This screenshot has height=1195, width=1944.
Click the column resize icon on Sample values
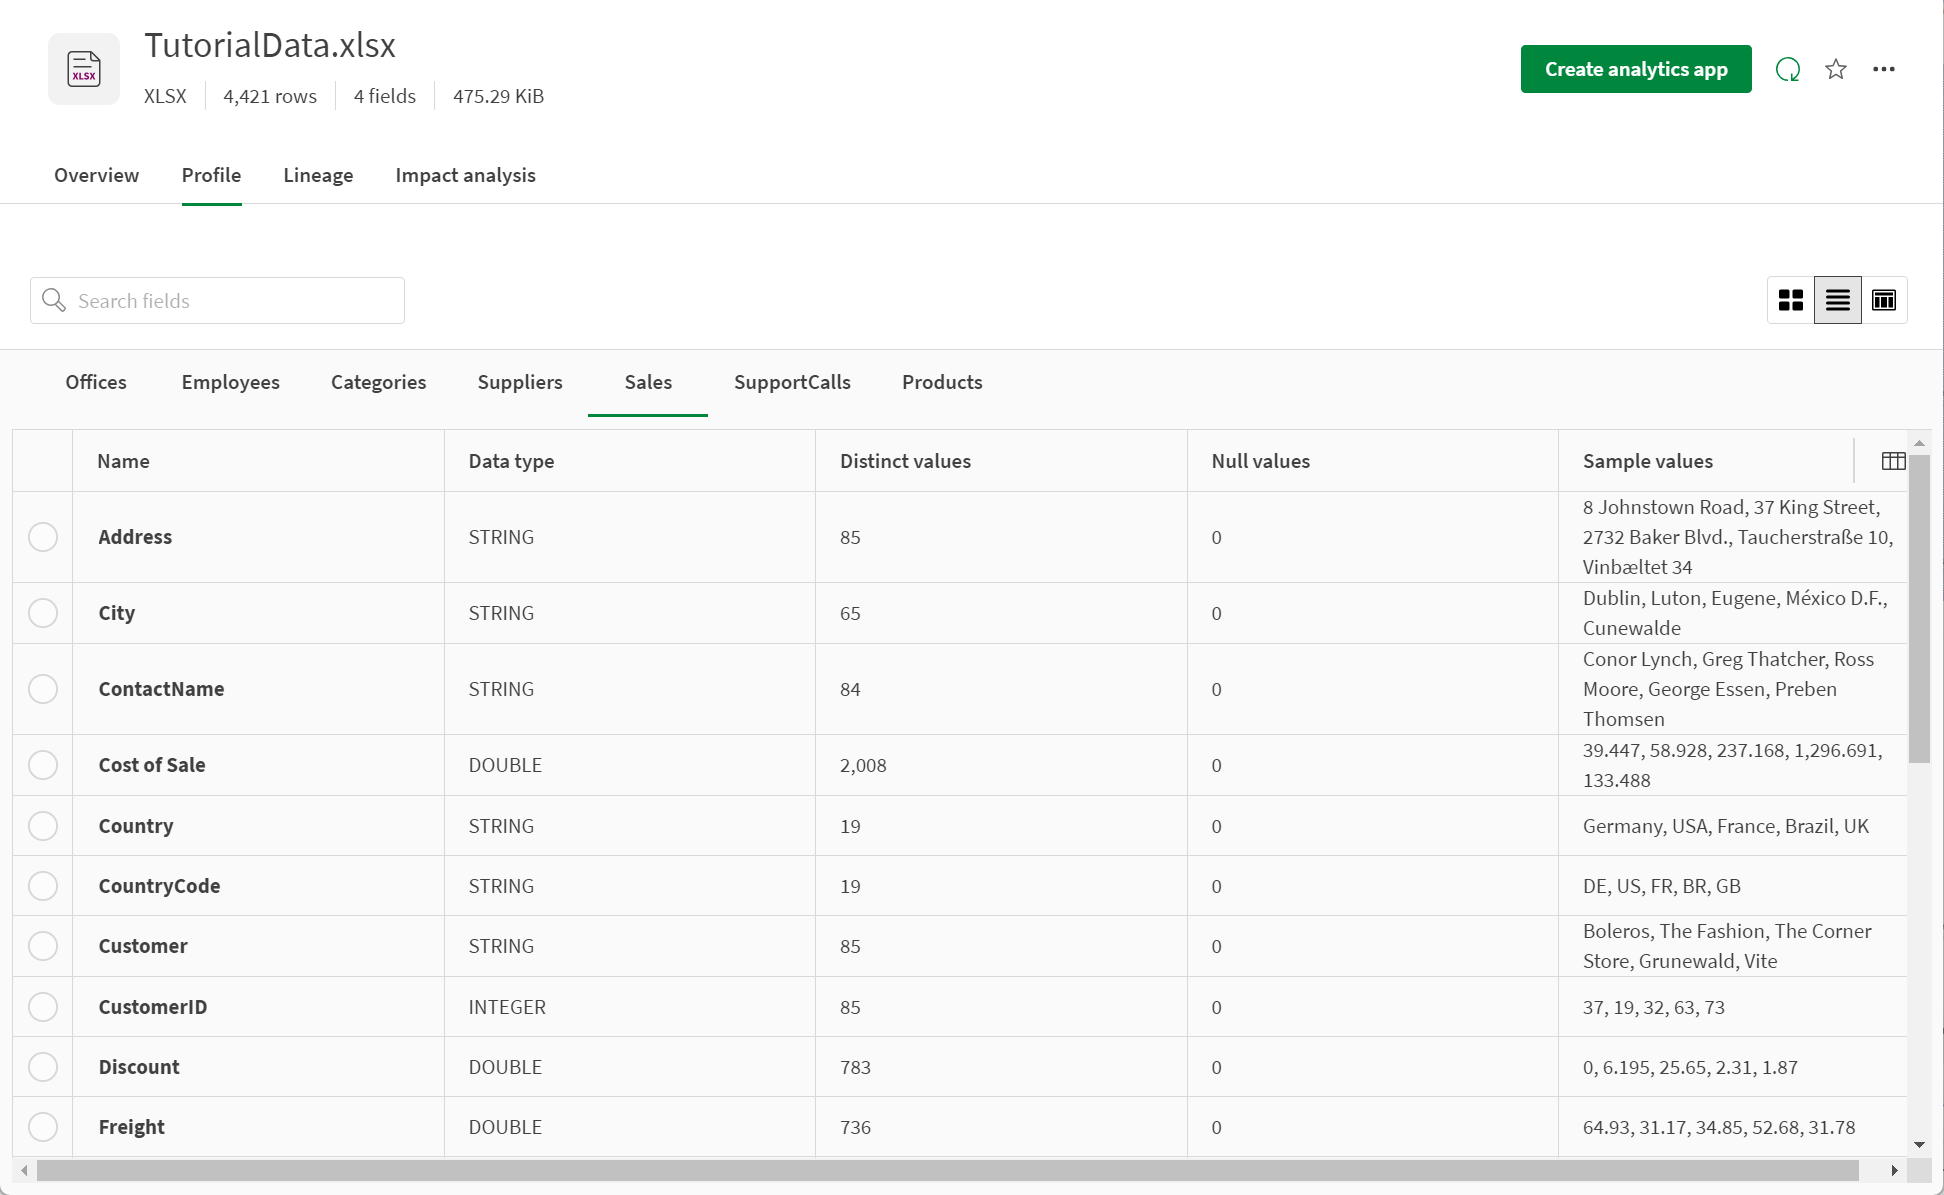pyautogui.click(x=1894, y=461)
